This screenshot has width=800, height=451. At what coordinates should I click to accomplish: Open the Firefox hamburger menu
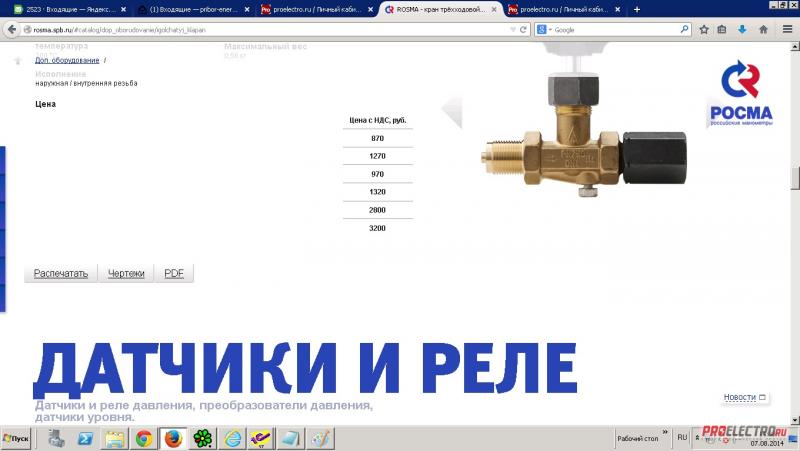tap(788, 30)
